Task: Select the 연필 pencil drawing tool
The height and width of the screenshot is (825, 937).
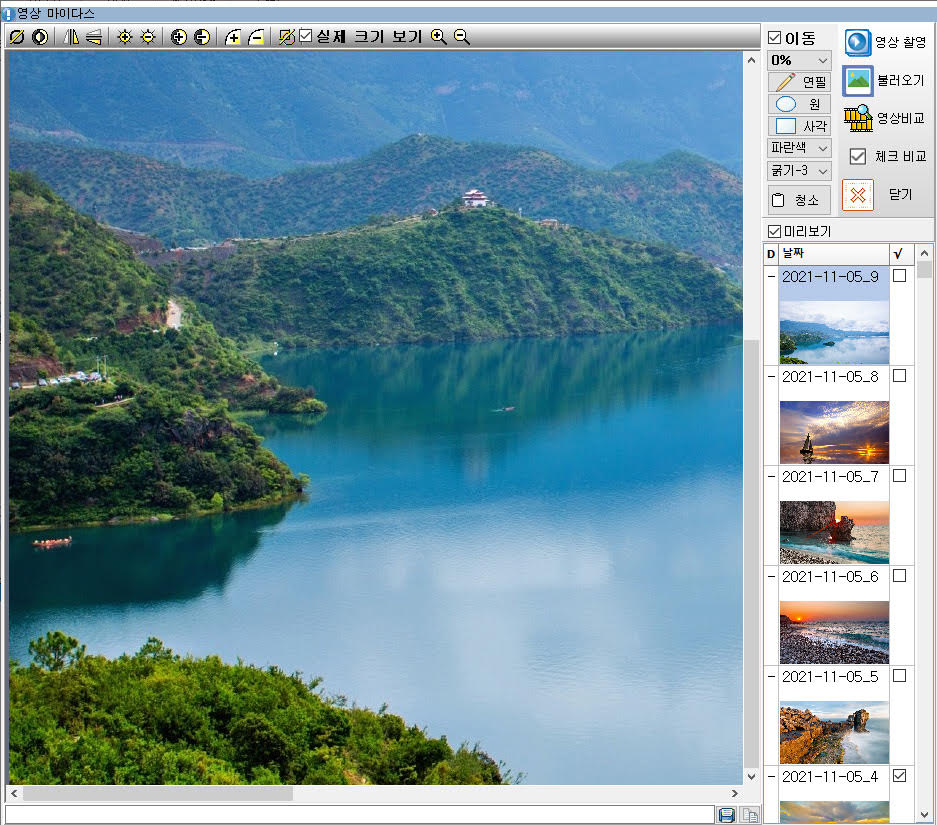Action: point(799,82)
